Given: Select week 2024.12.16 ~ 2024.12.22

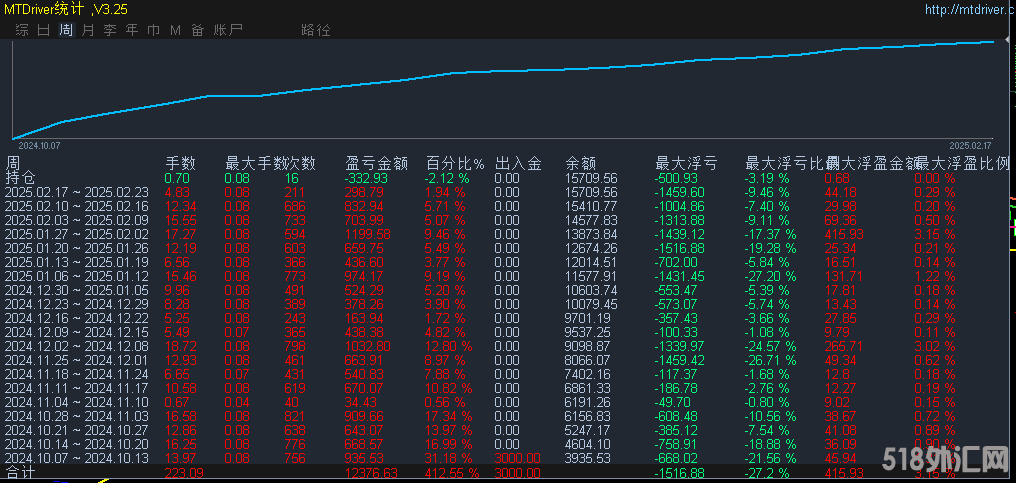Looking at the screenshot, I should pos(76,318).
